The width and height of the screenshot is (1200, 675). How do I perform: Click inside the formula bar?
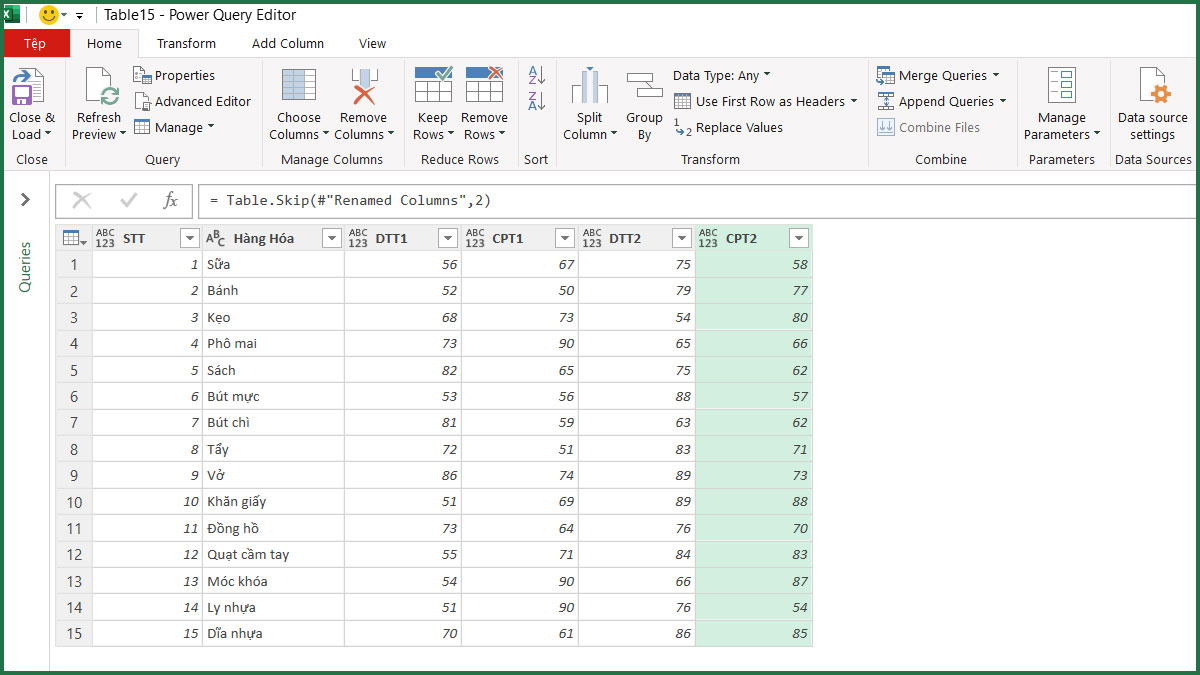pos(500,200)
